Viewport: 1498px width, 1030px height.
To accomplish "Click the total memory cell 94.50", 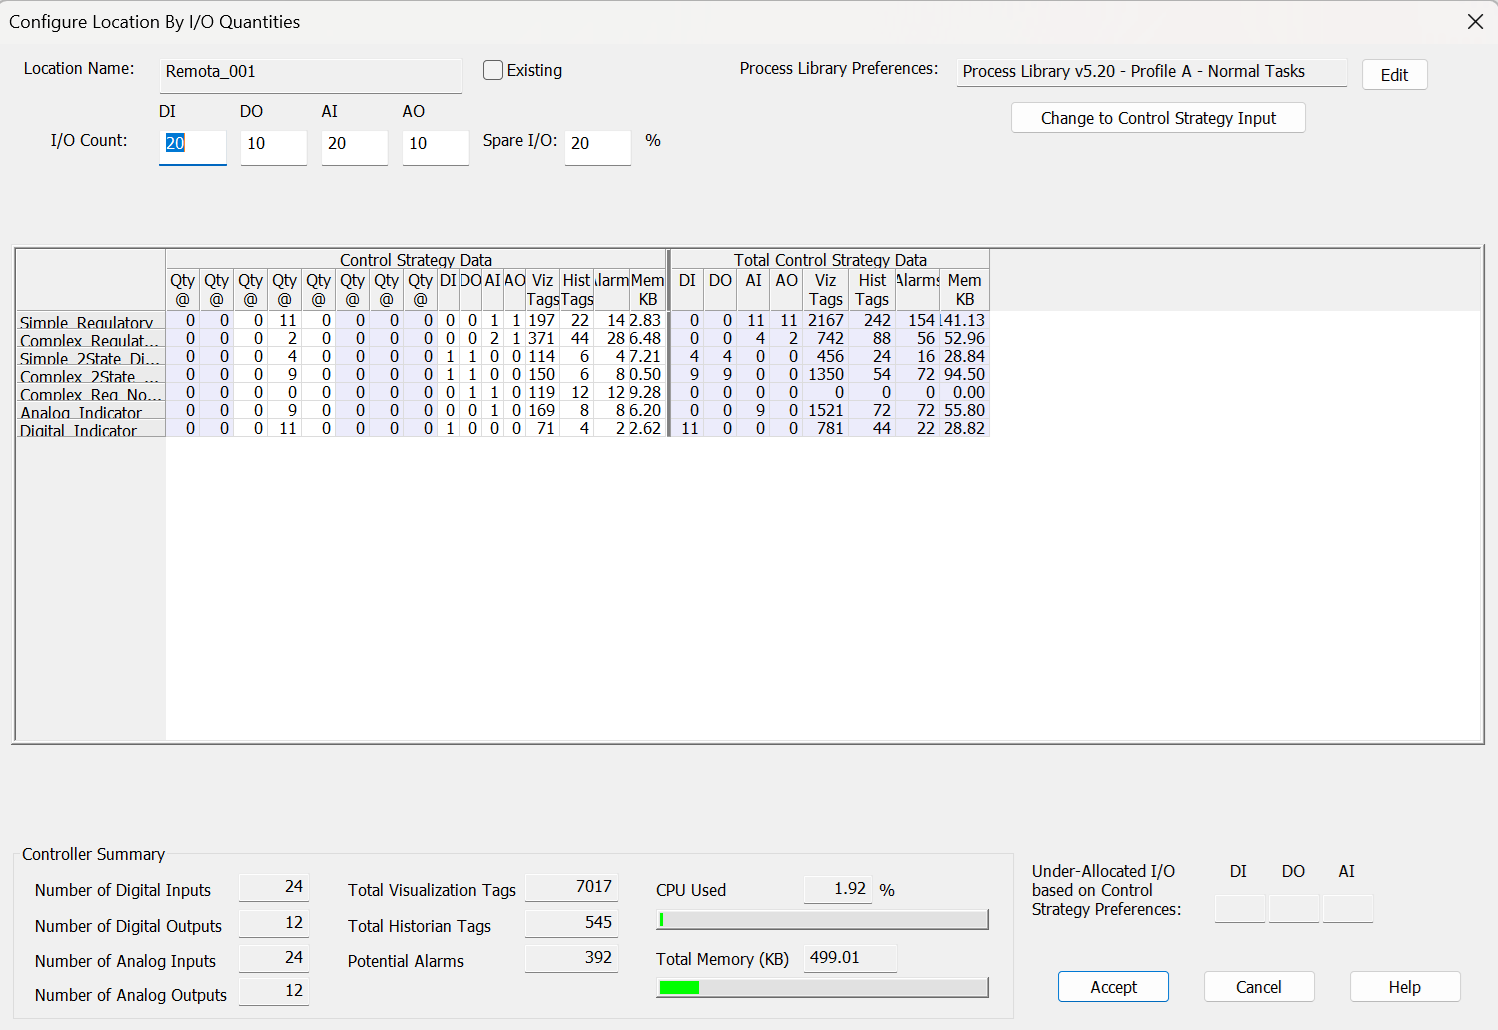I will [964, 374].
